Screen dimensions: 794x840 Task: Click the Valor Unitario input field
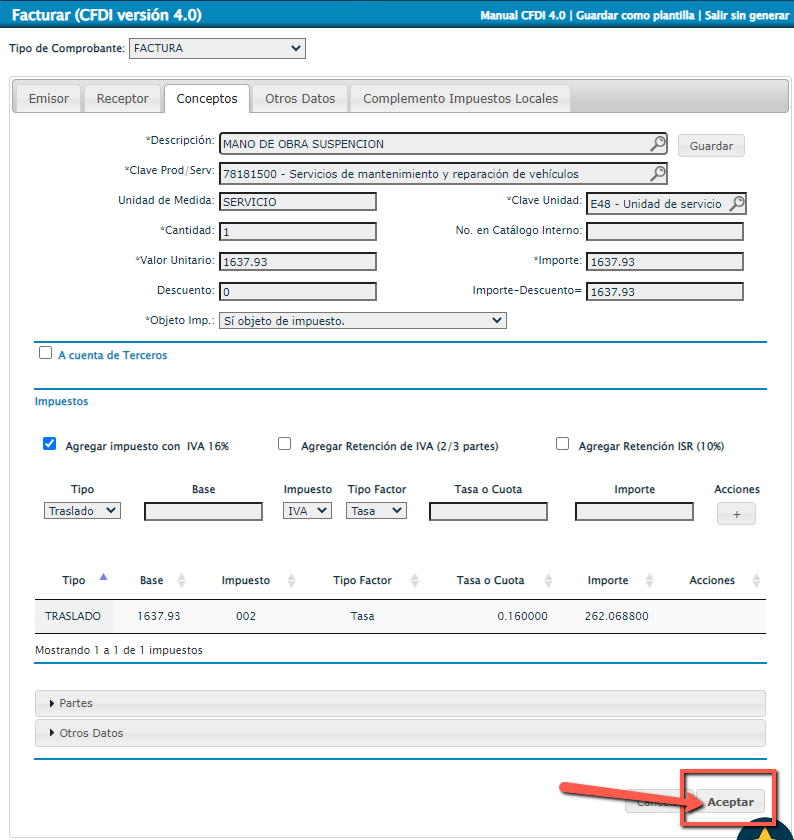[297, 262]
